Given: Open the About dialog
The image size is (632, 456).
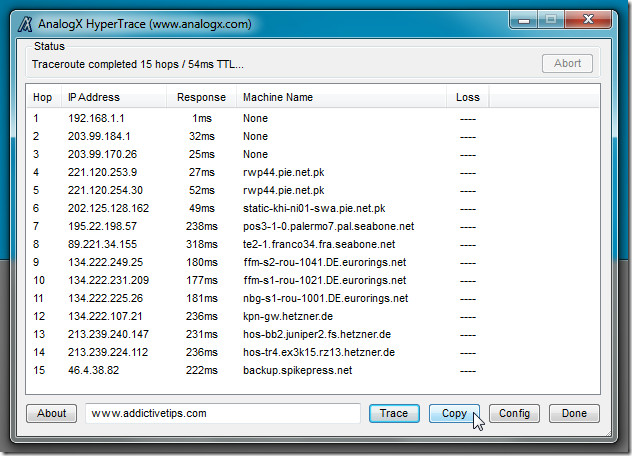Looking at the screenshot, I should [x=52, y=413].
